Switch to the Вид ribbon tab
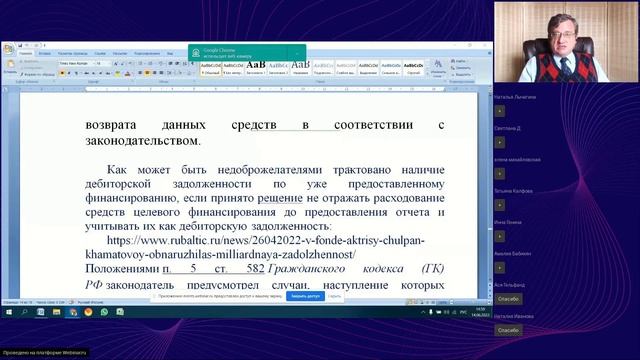Screen dimensions: 640x360 click(x=170, y=53)
